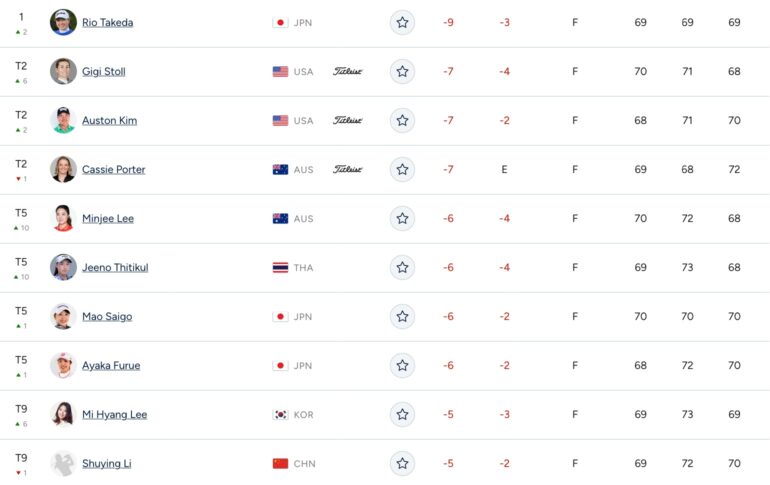This screenshot has height=485, width=770.
Task: Click the Titleist logo next to Auston Kim
Action: 348,120
